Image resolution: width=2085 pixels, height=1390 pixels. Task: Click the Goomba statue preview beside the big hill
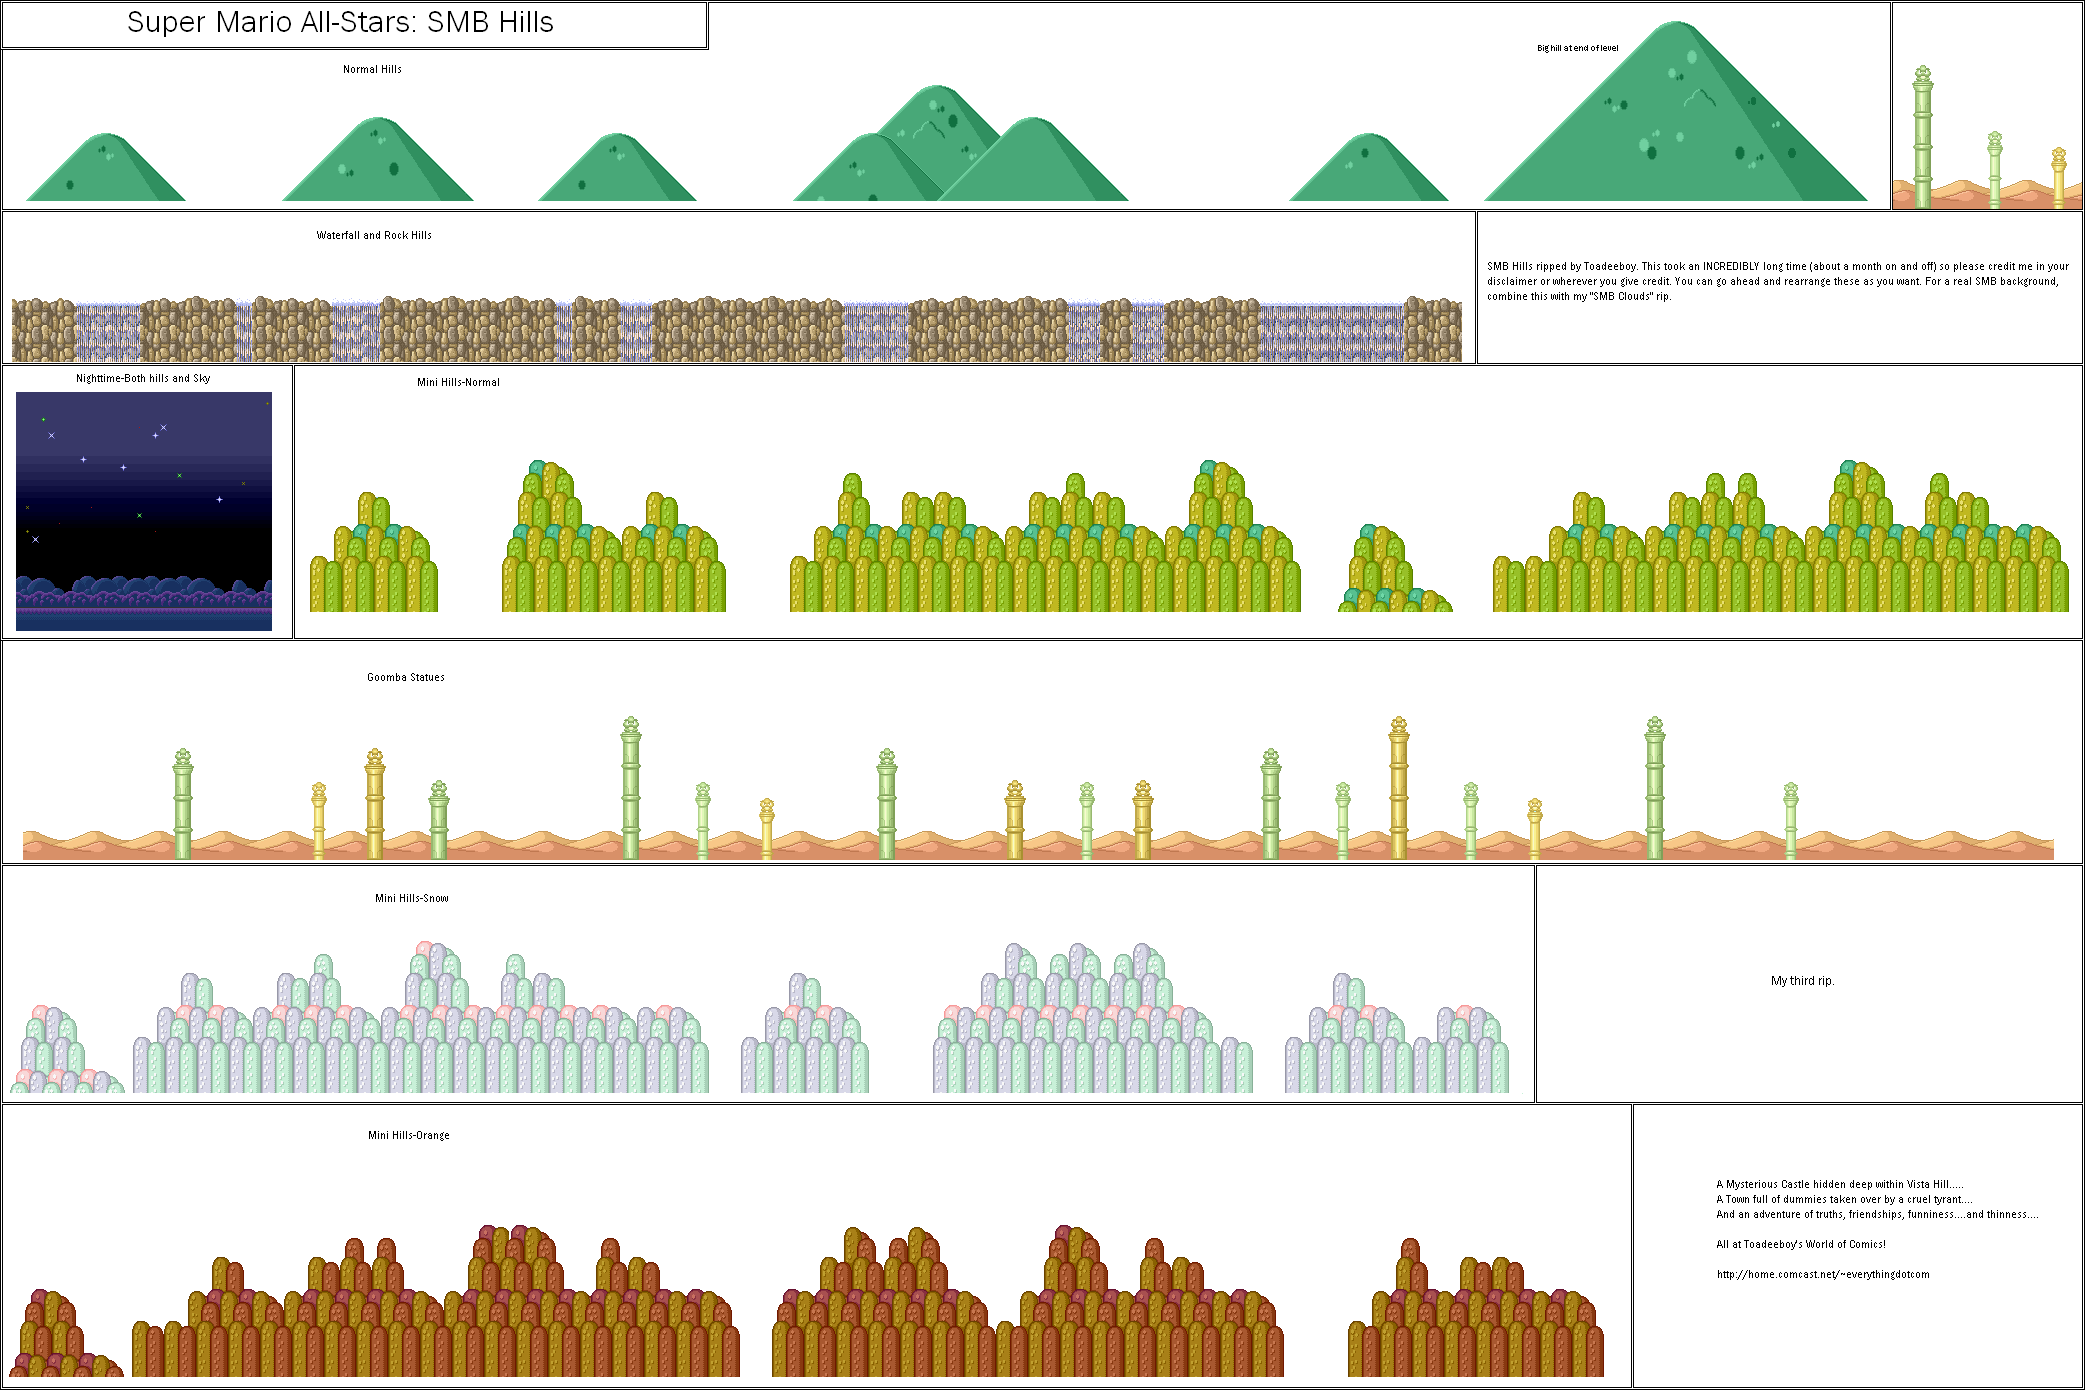coord(1987,137)
